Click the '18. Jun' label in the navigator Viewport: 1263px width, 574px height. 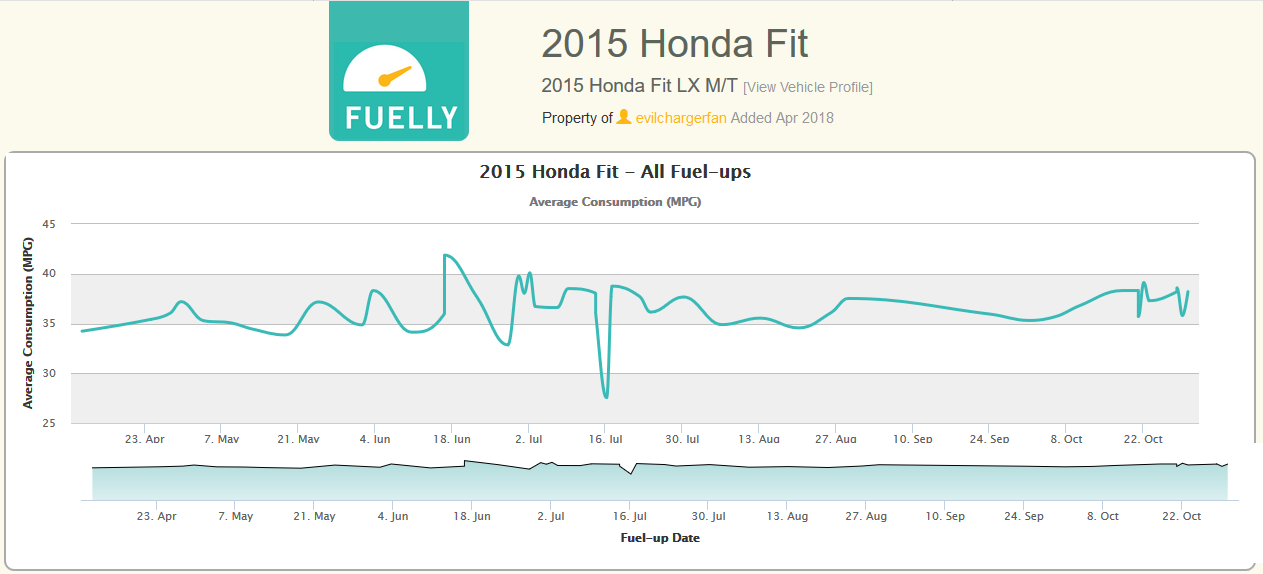[471, 516]
